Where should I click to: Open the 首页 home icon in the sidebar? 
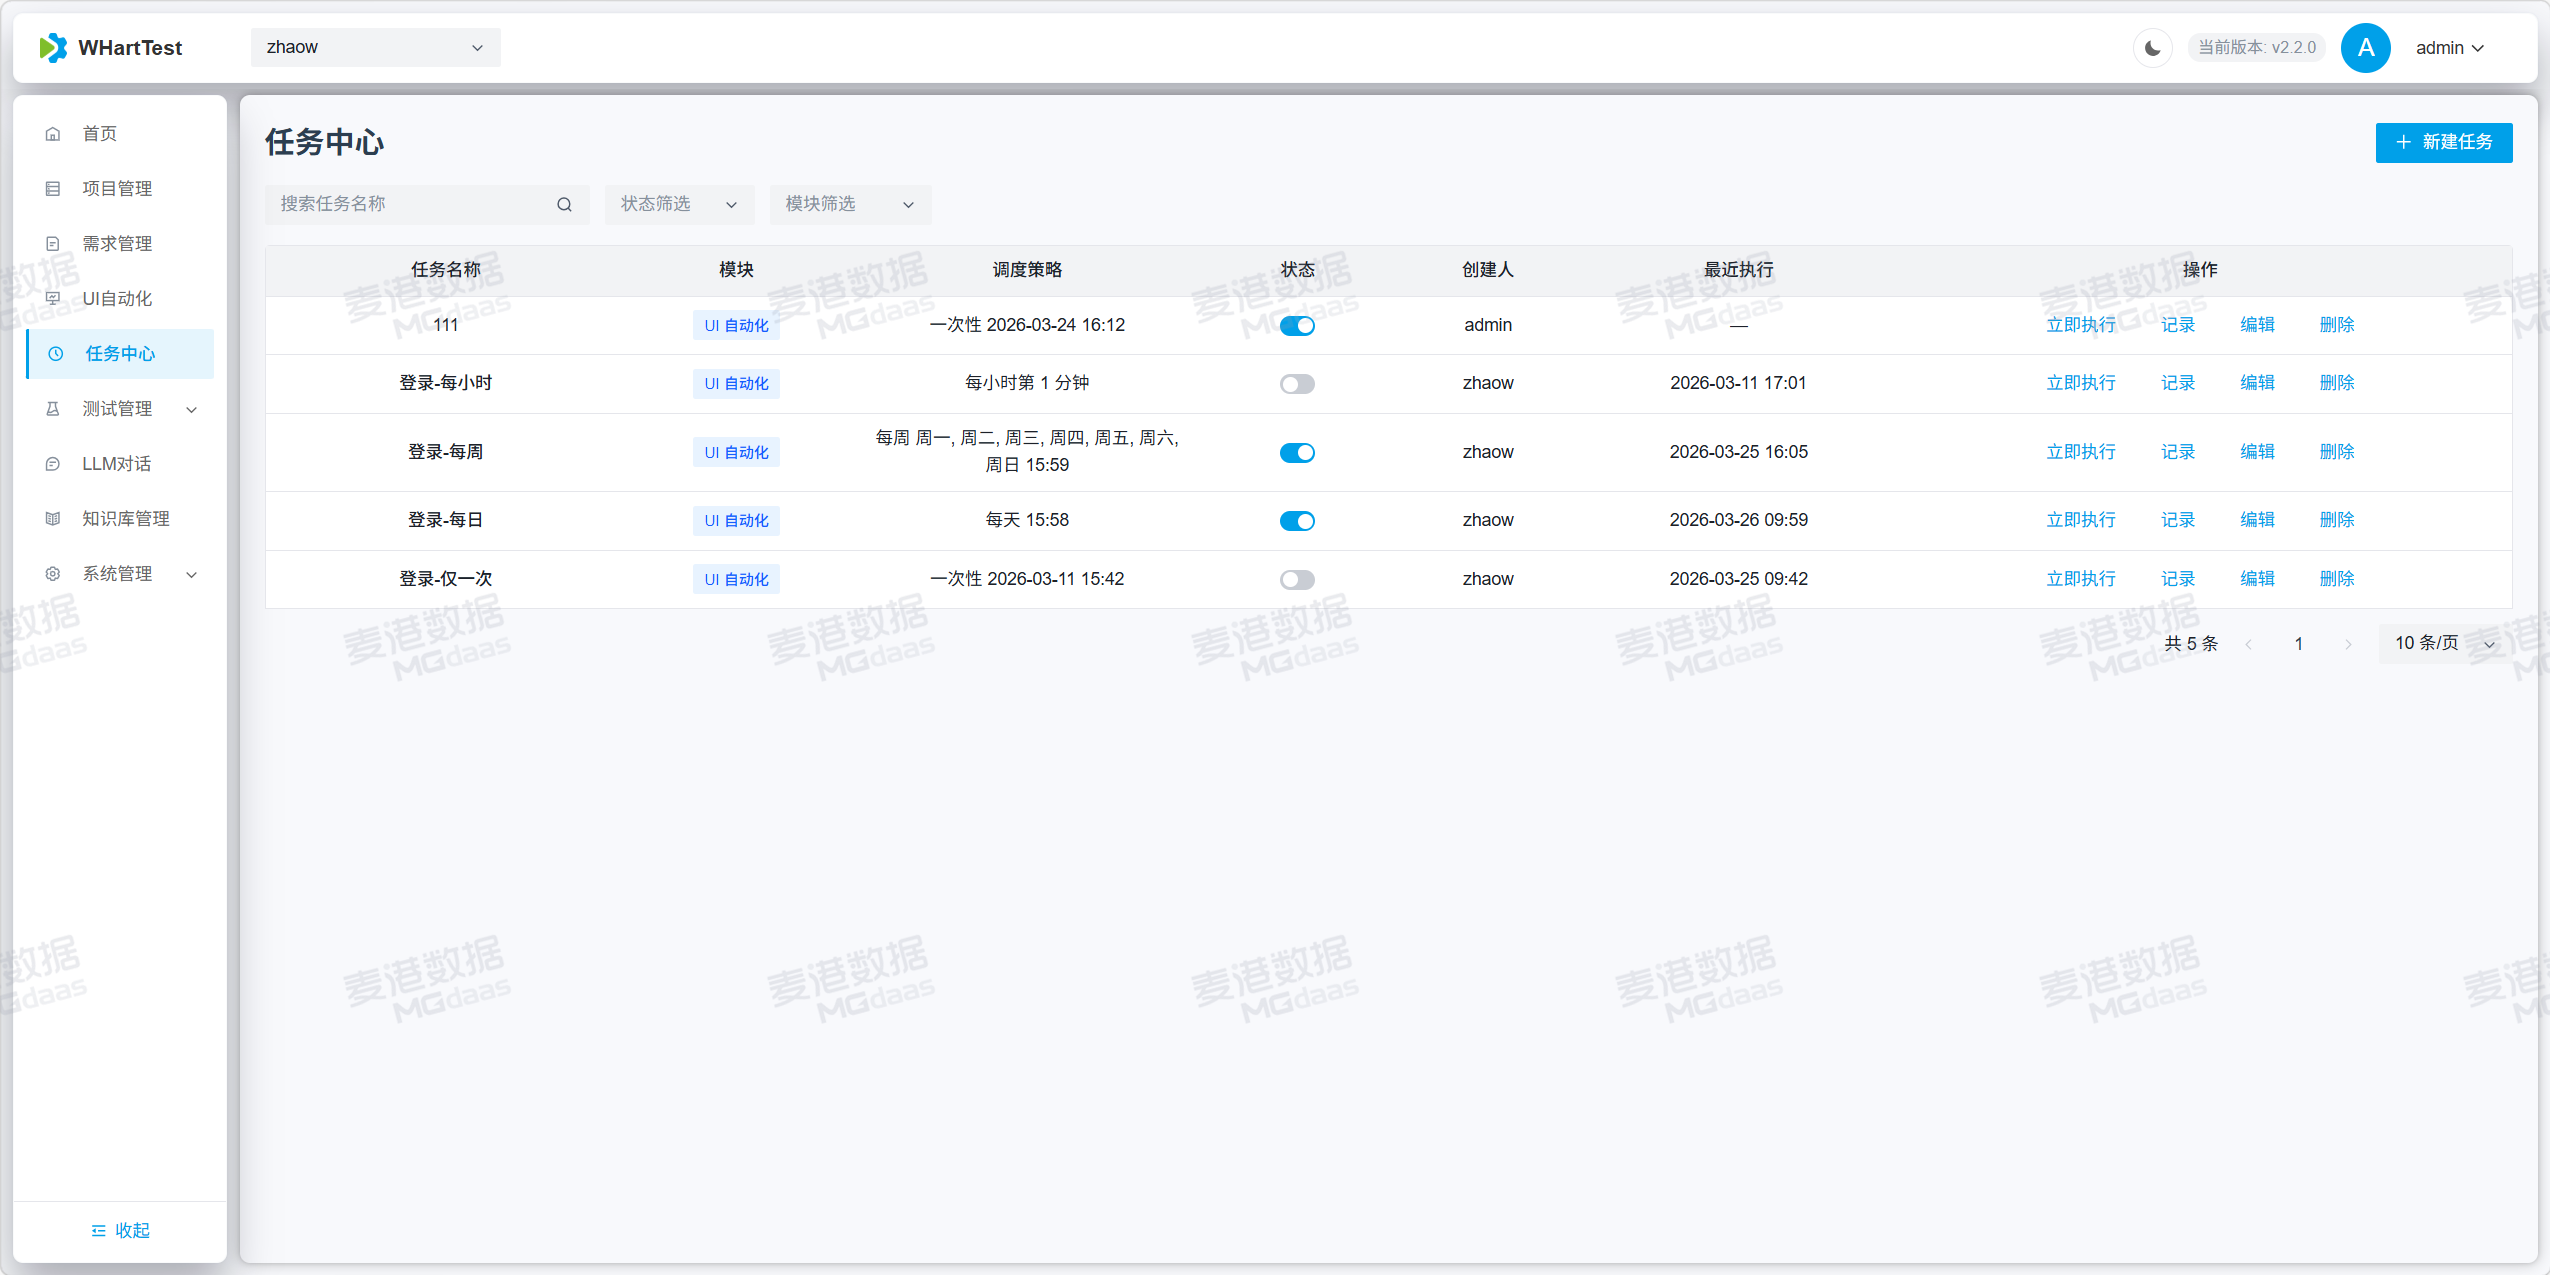(53, 134)
